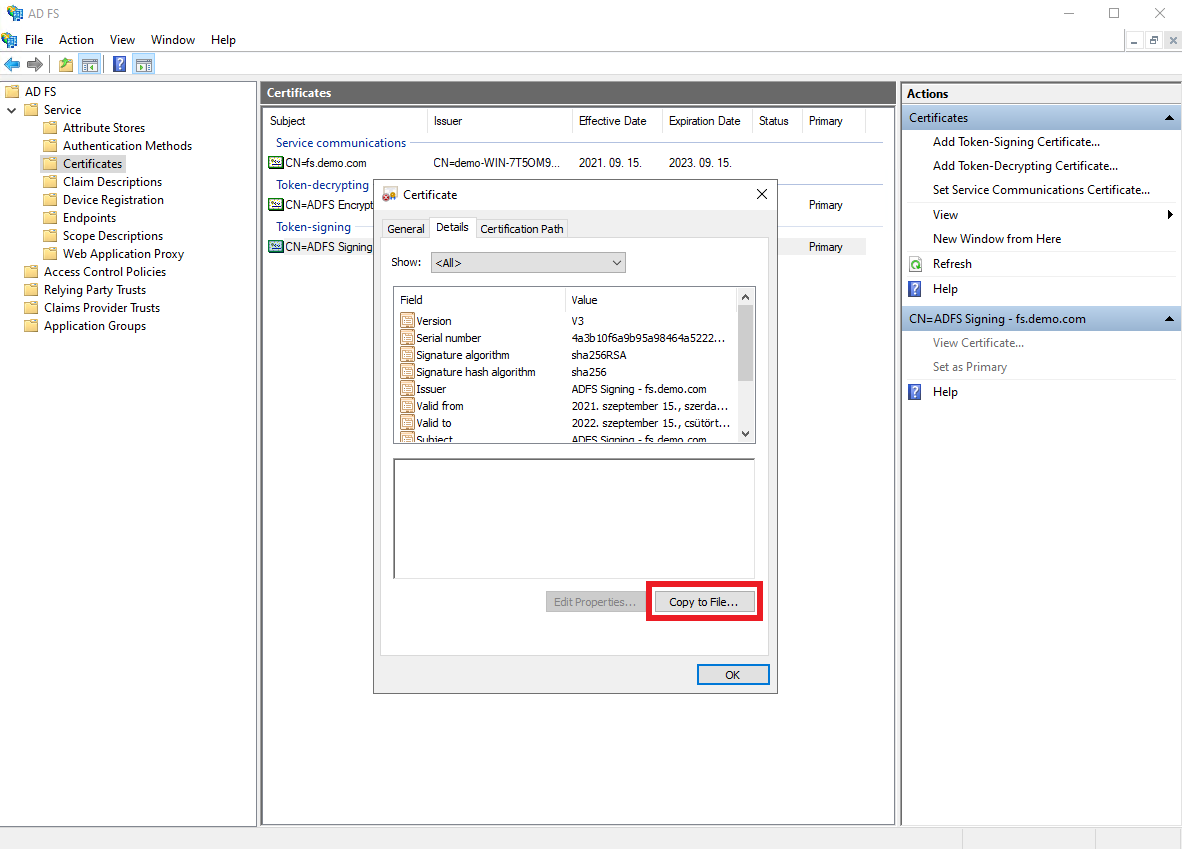Click the certificate icon beside CN=ADFS Signing
Screen dimensions: 1182x849
pos(275,246)
